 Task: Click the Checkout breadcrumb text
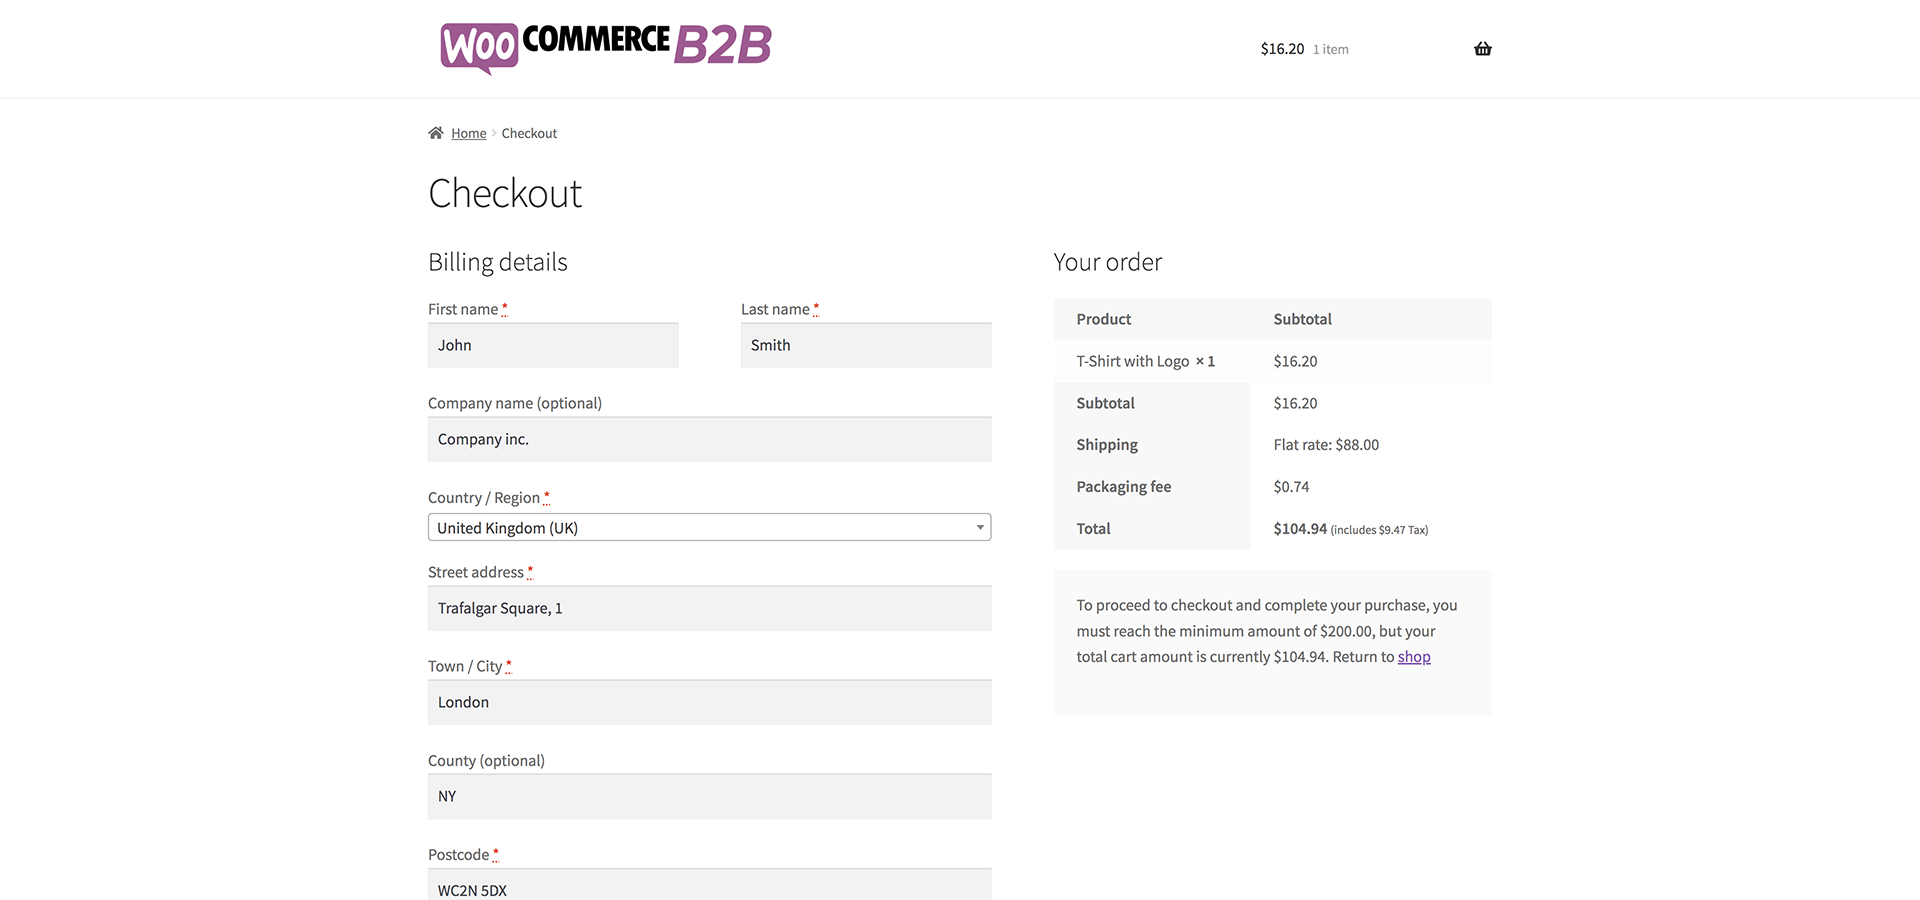(529, 134)
